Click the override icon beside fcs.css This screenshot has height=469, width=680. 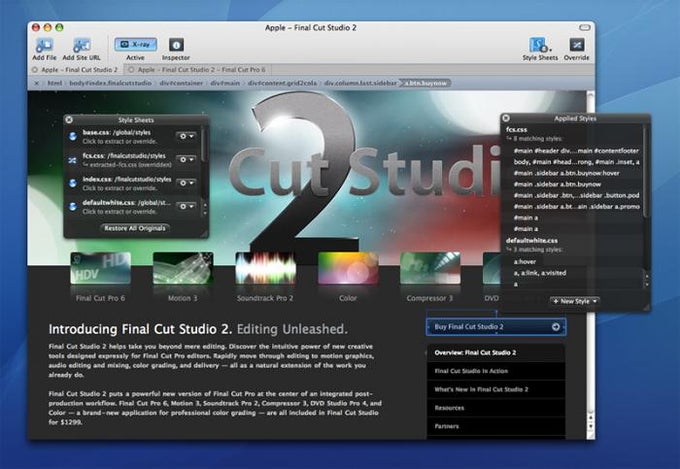pyautogui.click(x=73, y=160)
